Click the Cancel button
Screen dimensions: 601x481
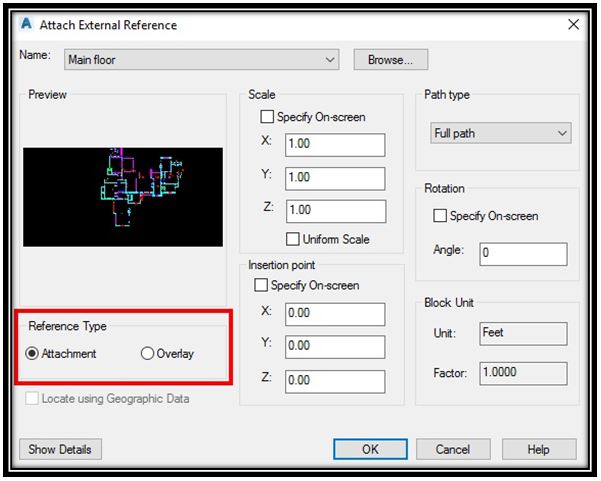pos(453,449)
